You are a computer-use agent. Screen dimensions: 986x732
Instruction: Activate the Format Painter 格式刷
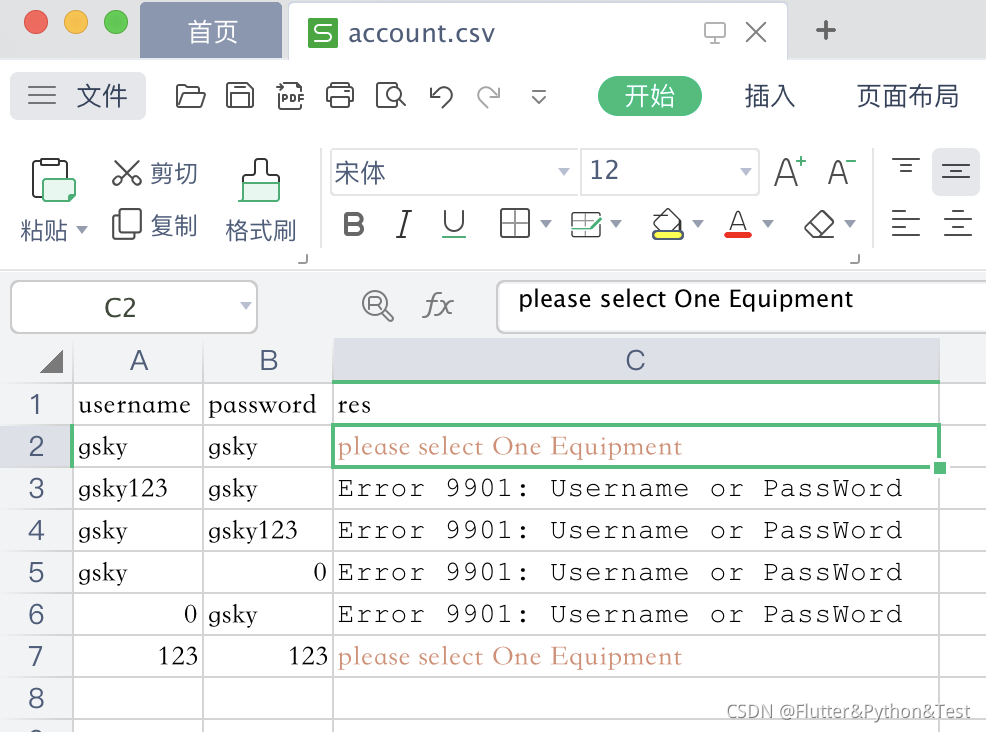point(260,201)
